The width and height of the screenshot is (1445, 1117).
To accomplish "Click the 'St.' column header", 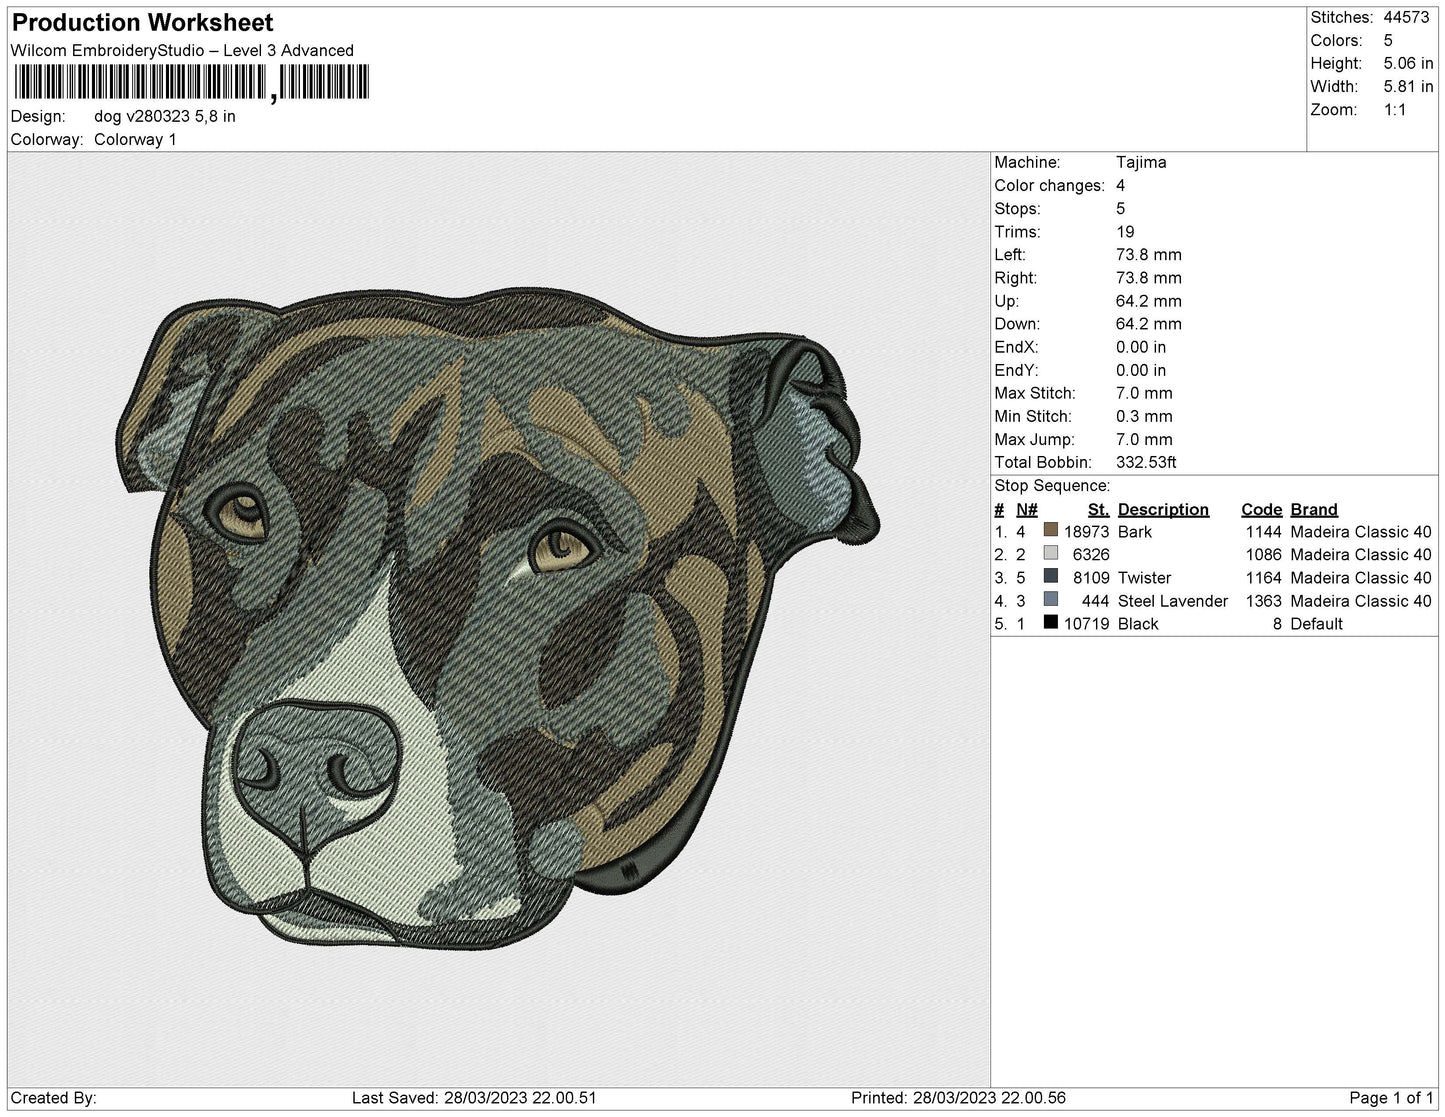I will click(1099, 509).
